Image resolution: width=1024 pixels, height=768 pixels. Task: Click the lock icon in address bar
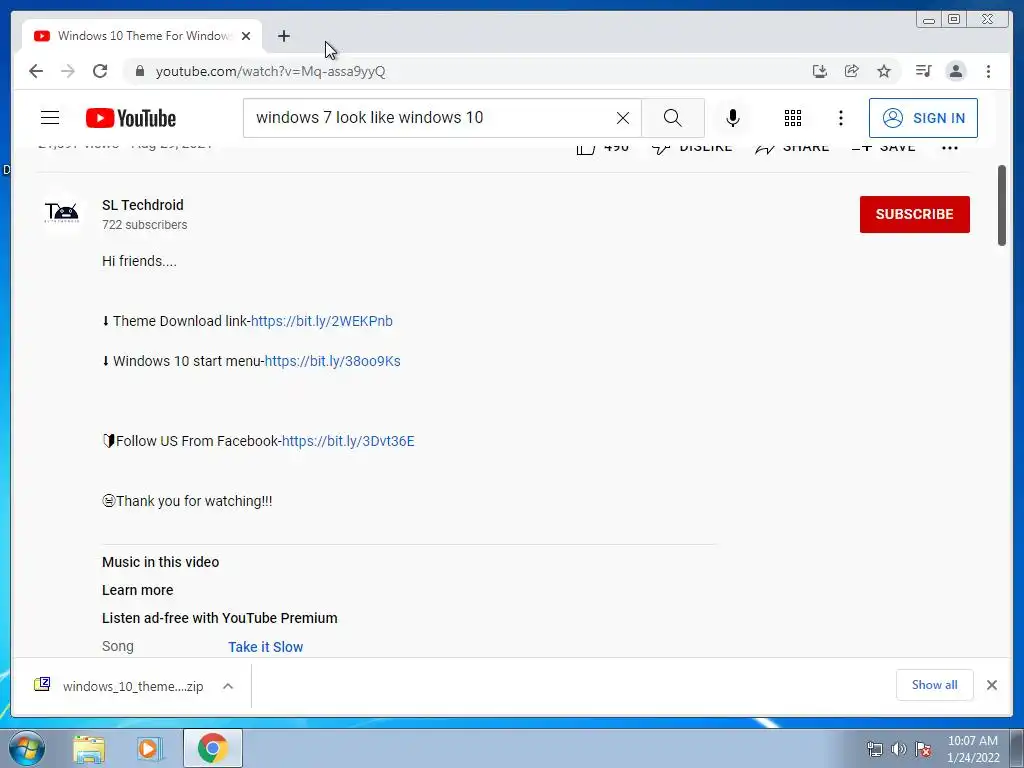click(140, 71)
